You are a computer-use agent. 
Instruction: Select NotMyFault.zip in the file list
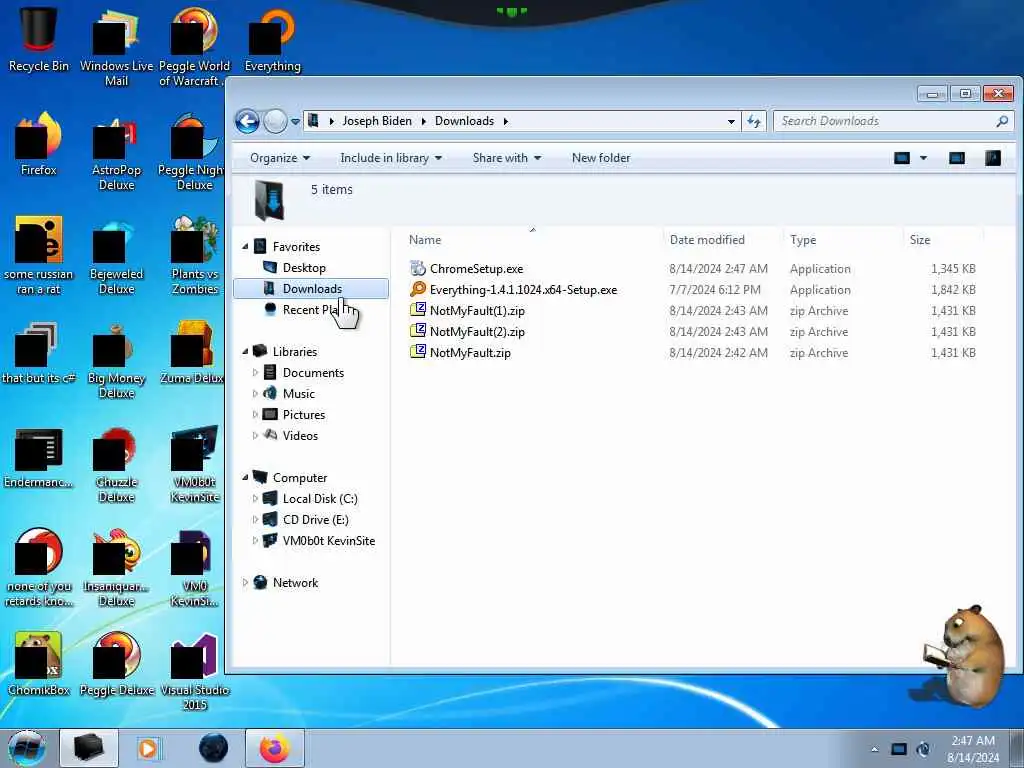pyautogui.click(x=470, y=353)
